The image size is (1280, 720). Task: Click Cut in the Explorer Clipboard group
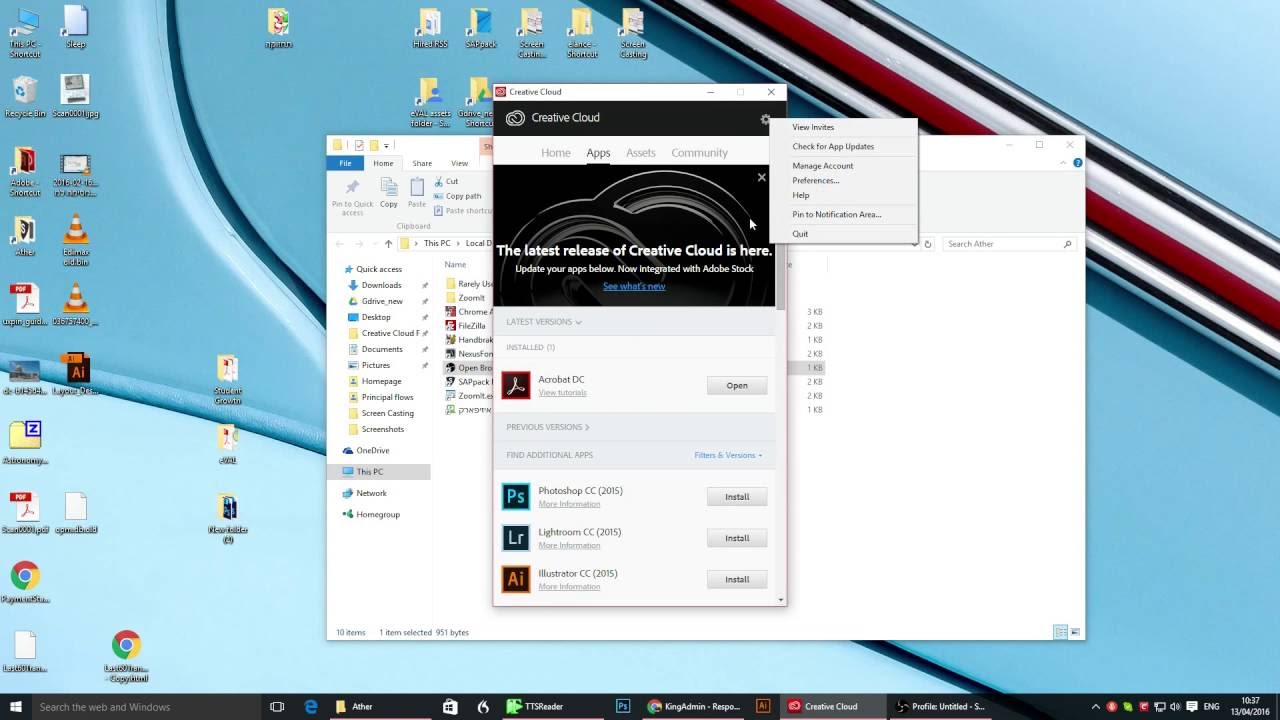[446, 181]
